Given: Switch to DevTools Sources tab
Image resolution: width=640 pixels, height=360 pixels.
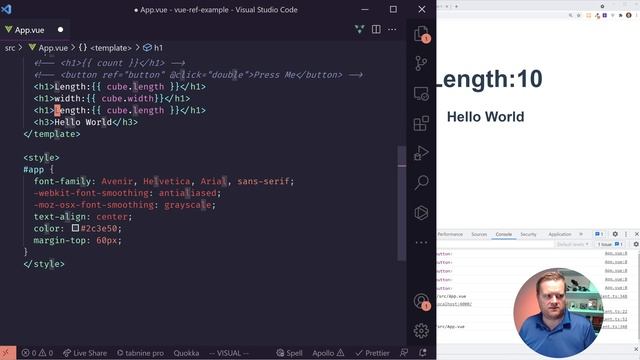Looking at the screenshot, I should 479,234.
